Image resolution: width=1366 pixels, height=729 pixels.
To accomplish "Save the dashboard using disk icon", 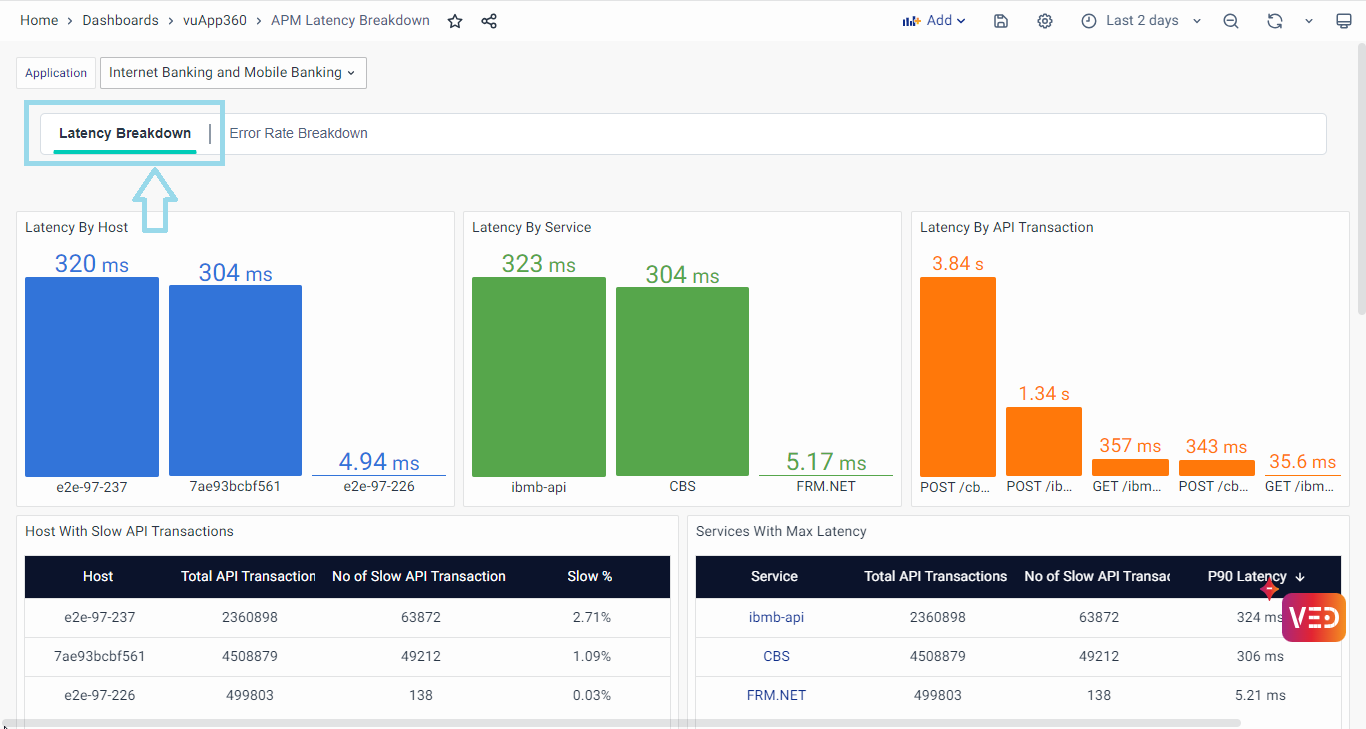I will (x=1001, y=21).
